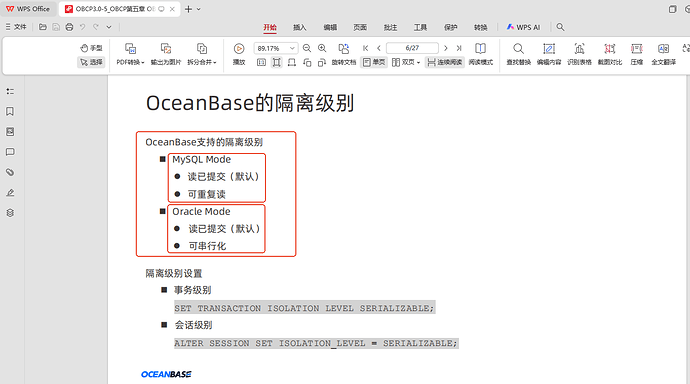Viewport: 690px width, 384px height.
Task: Open the 压缩 compress tool
Action: click(636, 54)
